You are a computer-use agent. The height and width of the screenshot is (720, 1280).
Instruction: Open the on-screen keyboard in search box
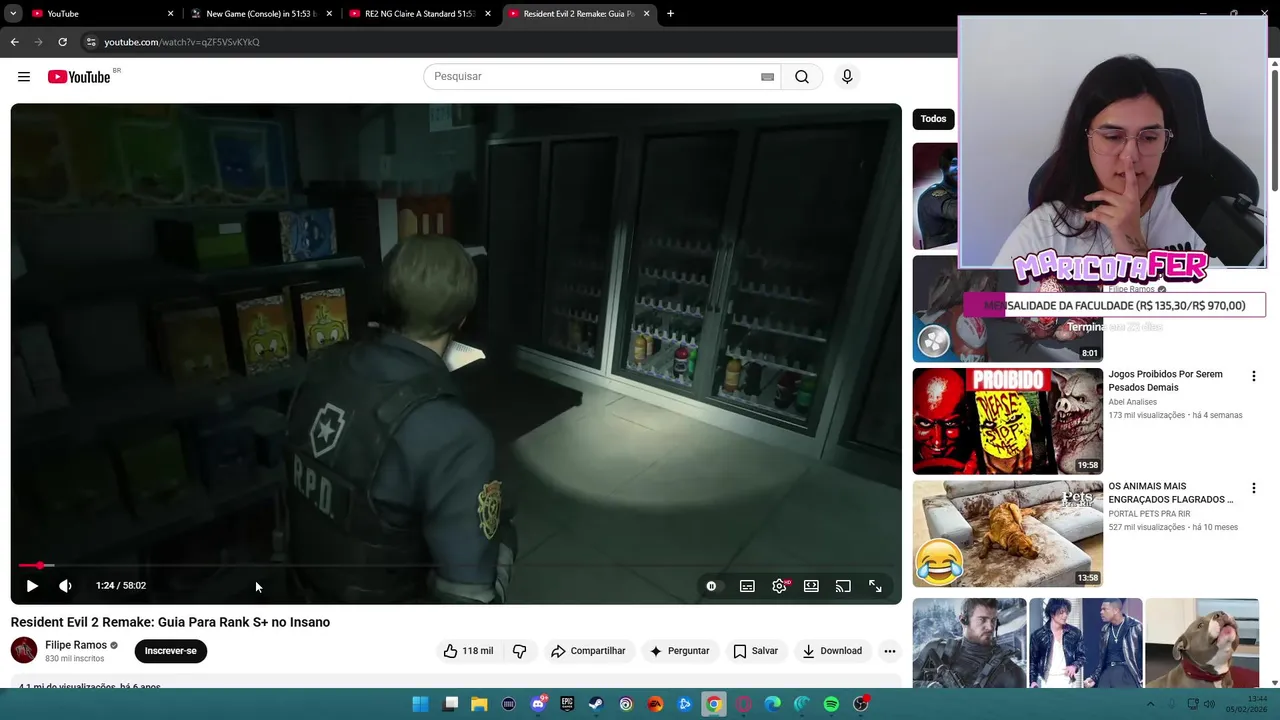[767, 77]
